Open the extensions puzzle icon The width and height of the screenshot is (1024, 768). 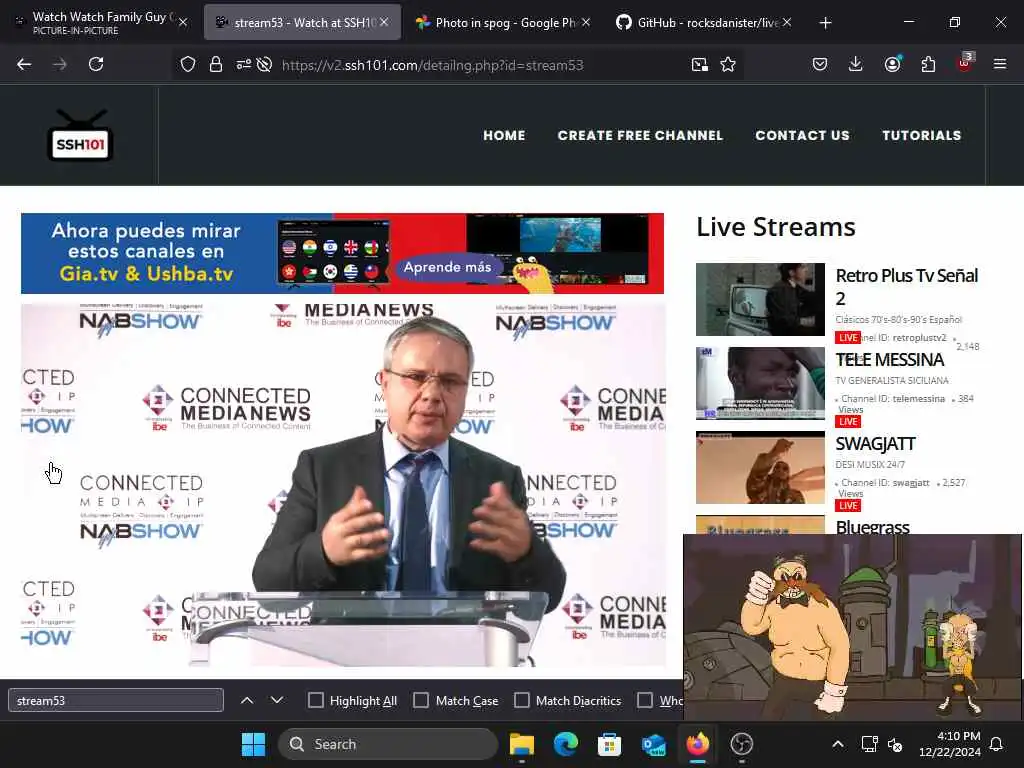tap(928, 64)
